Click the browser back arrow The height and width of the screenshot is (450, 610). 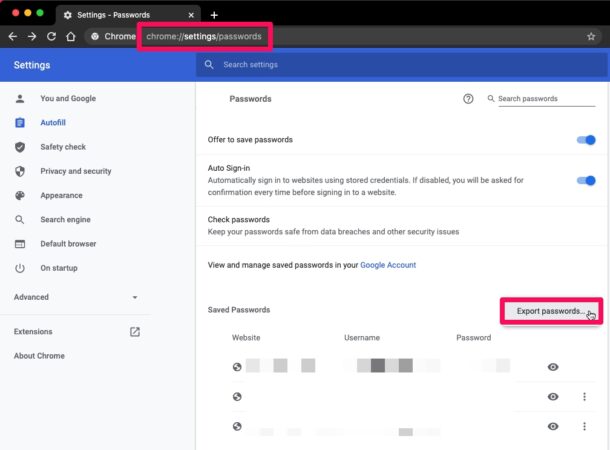[x=12, y=36]
